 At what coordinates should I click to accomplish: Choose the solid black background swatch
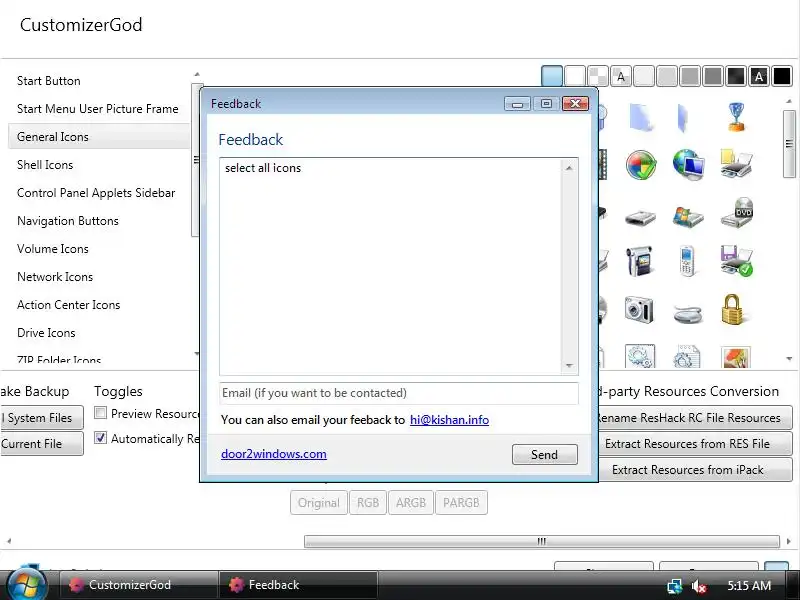[782, 76]
